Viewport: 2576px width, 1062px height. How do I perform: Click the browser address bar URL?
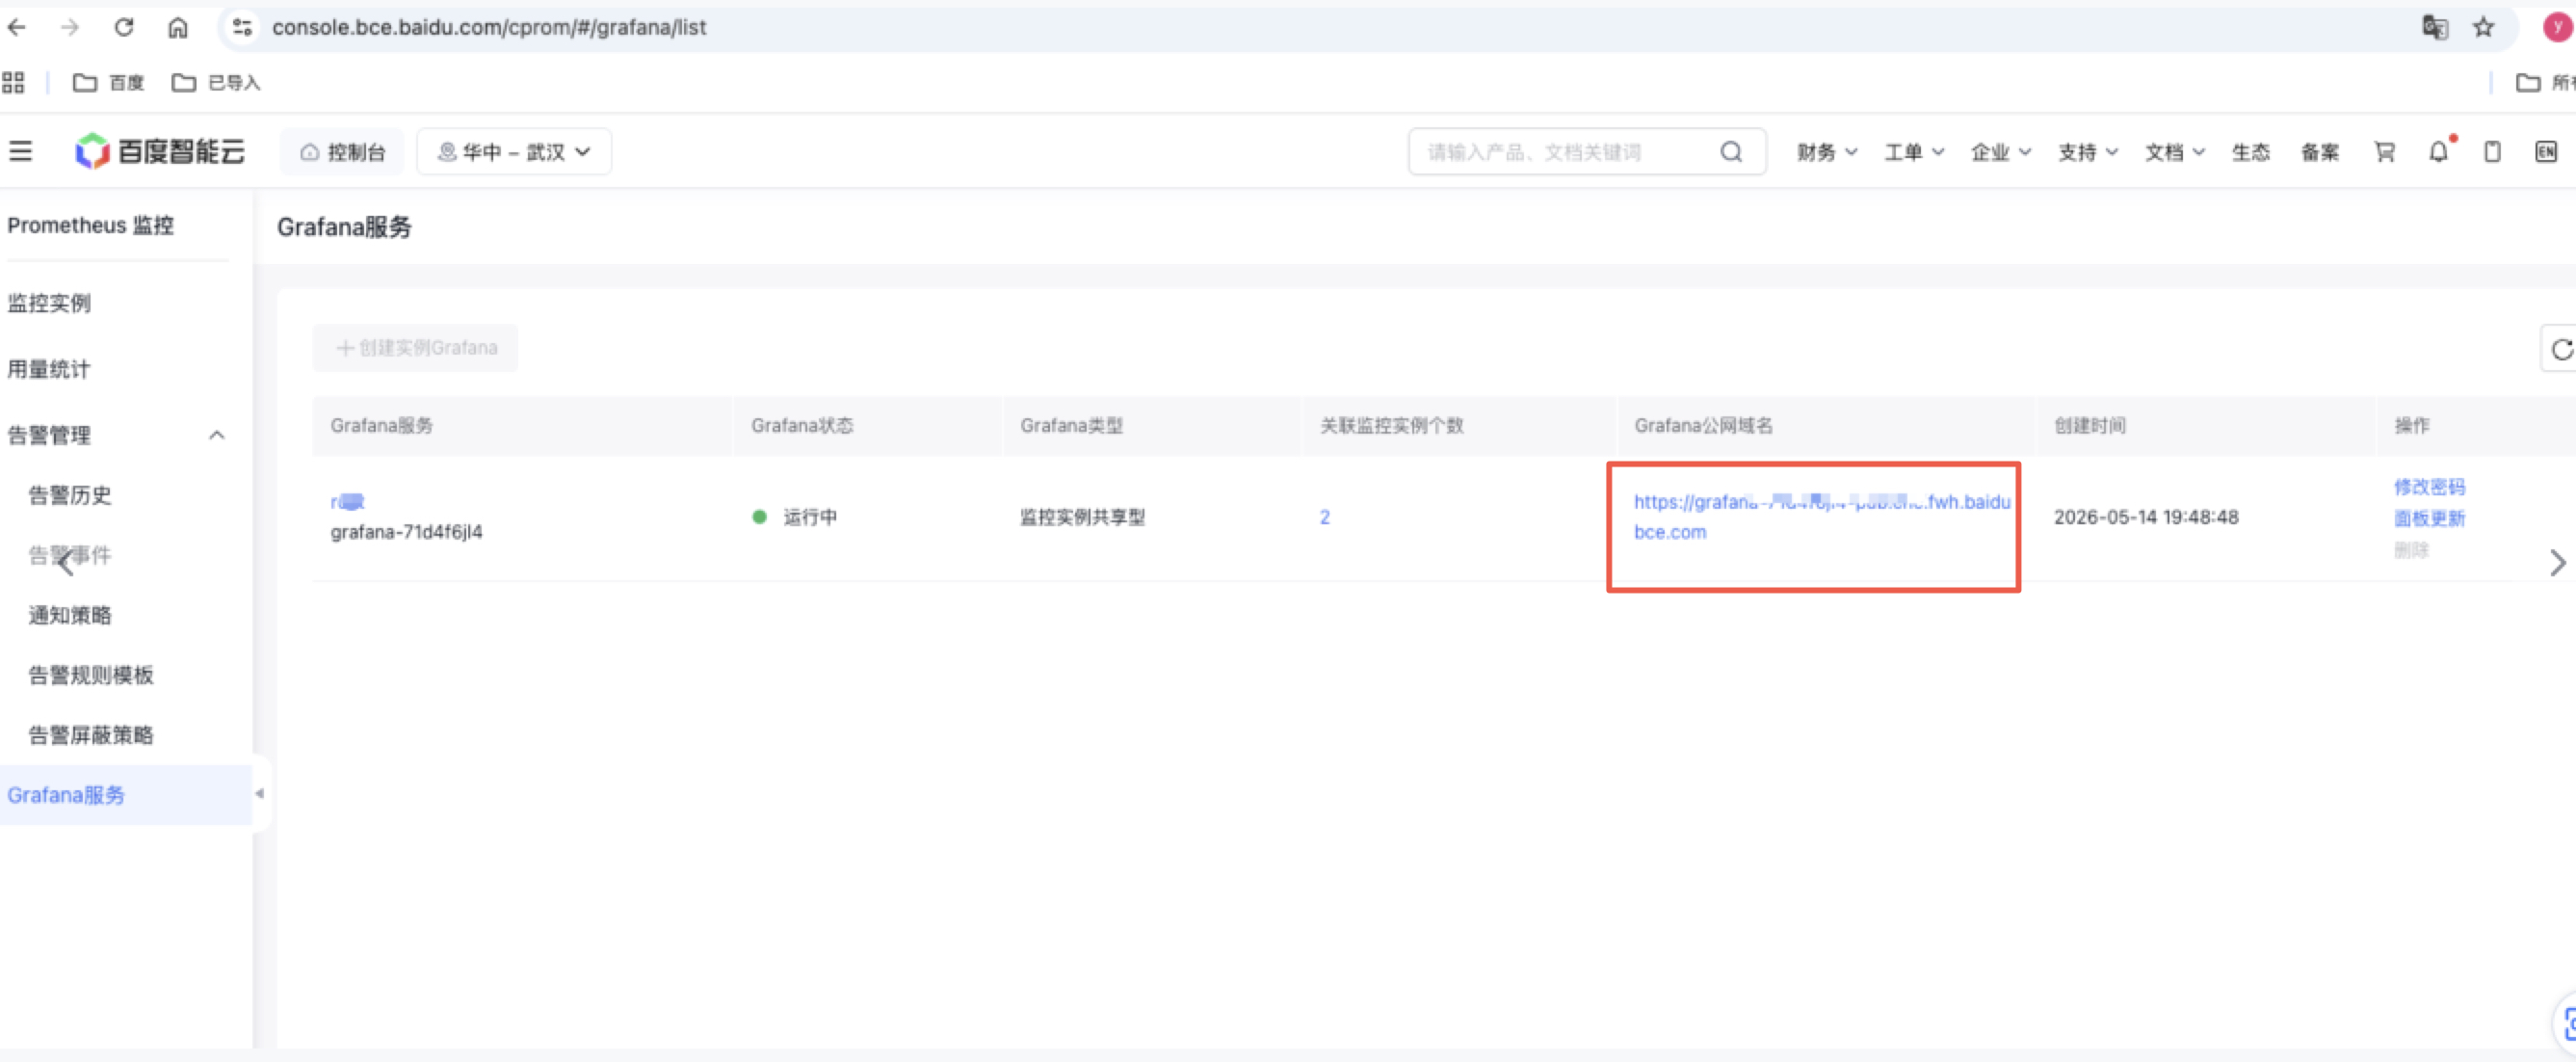(489, 27)
